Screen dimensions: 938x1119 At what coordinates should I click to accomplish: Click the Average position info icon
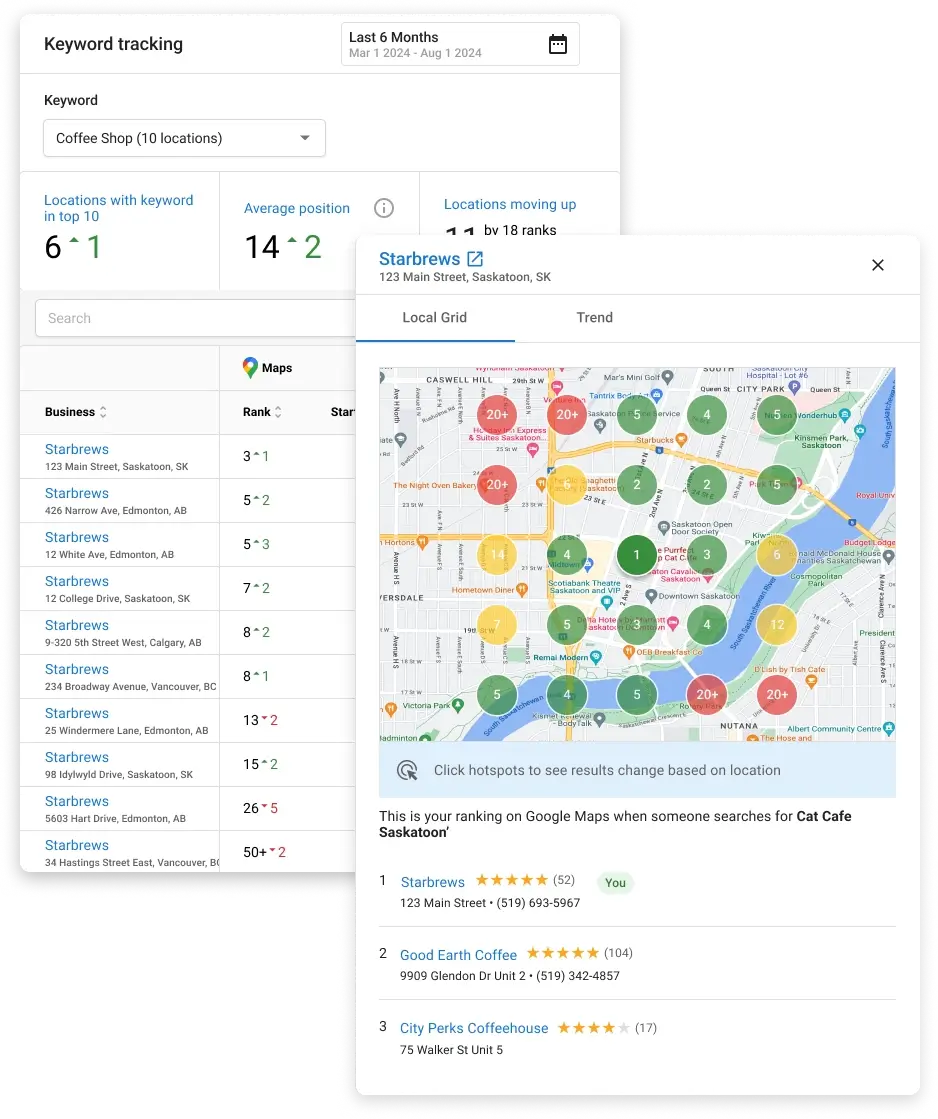[383, 208]
